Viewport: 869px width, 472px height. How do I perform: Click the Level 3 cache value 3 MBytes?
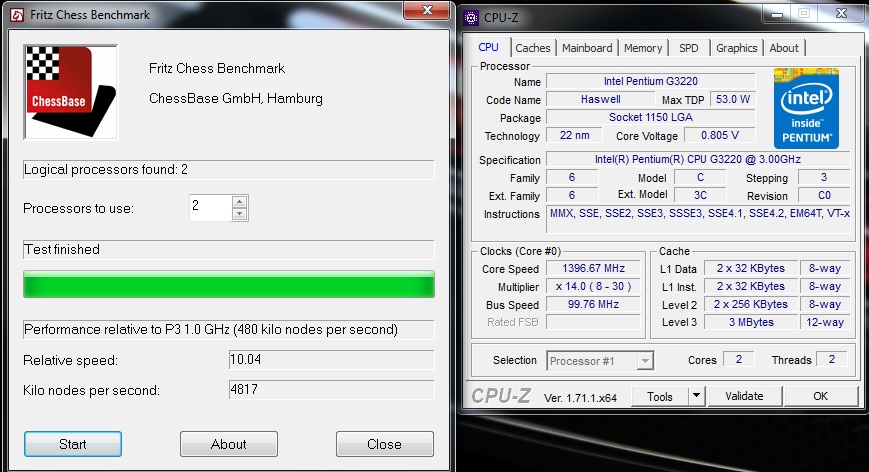tap(751, 322)
